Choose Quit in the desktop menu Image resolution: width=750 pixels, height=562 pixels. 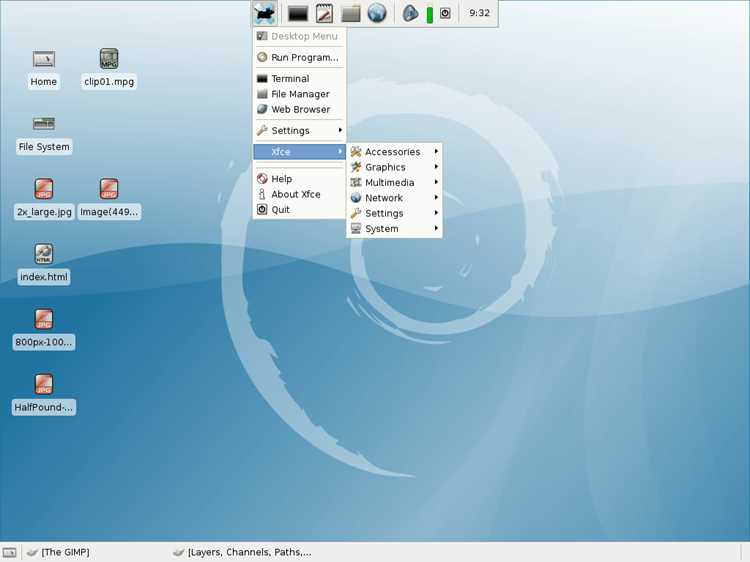(299, 209)
